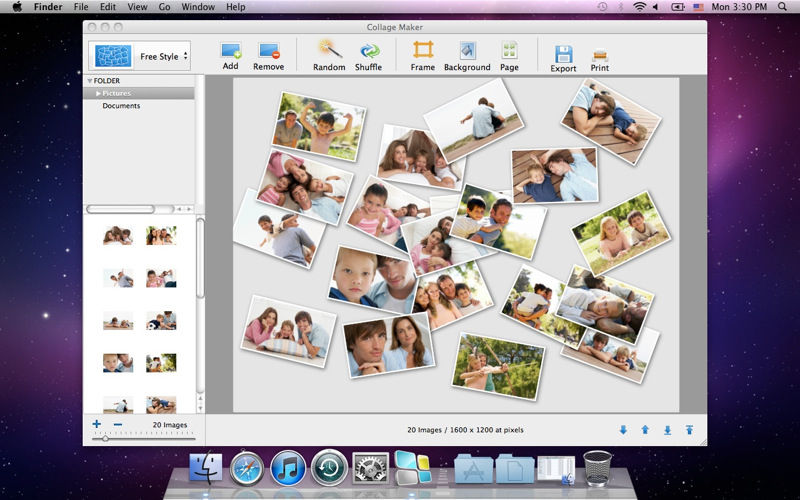Image resolution: width=800 pixels, height=500 pixels.
Task: Open Time Machine from the Dock
Action: pos(329,467)
